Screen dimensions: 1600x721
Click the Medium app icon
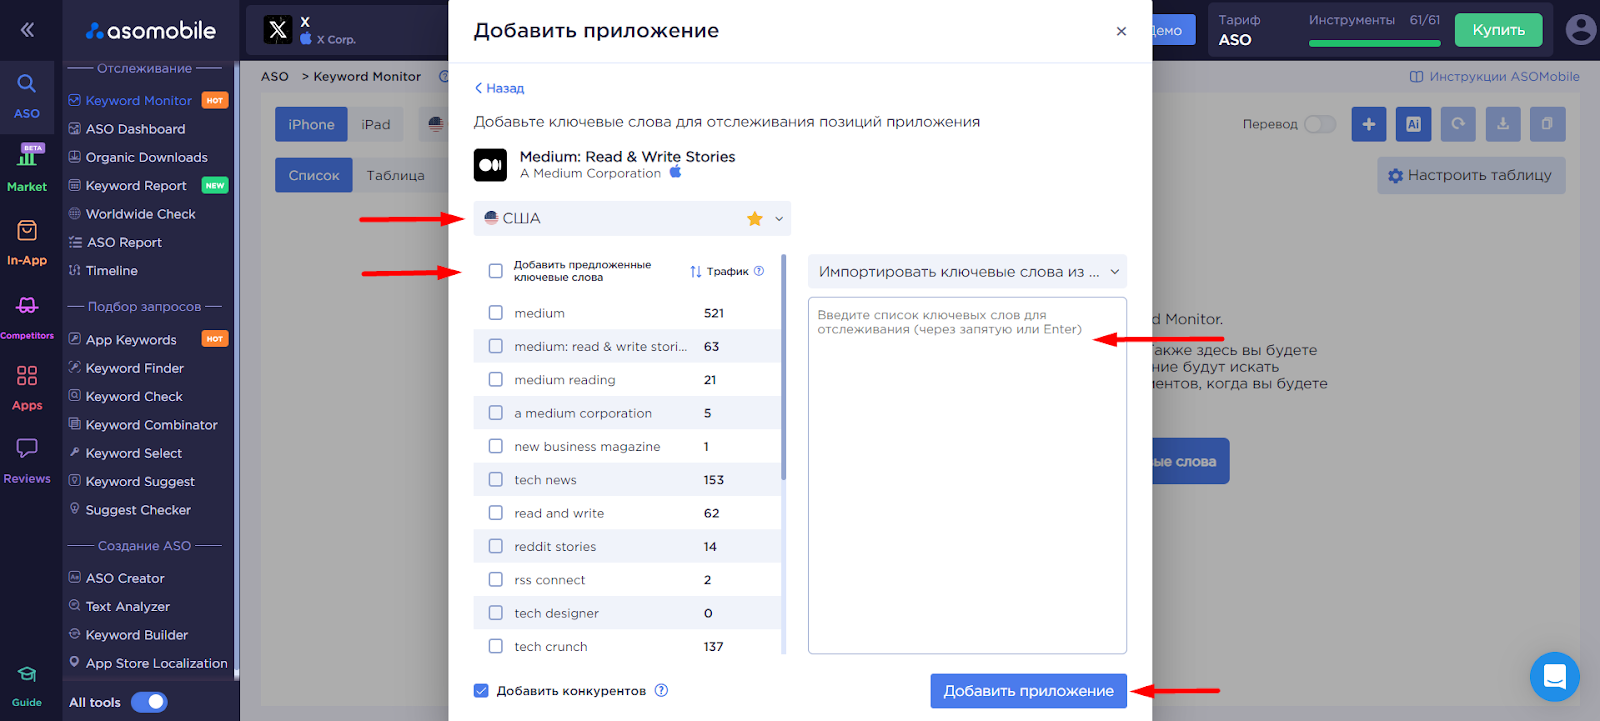[490, 165]
